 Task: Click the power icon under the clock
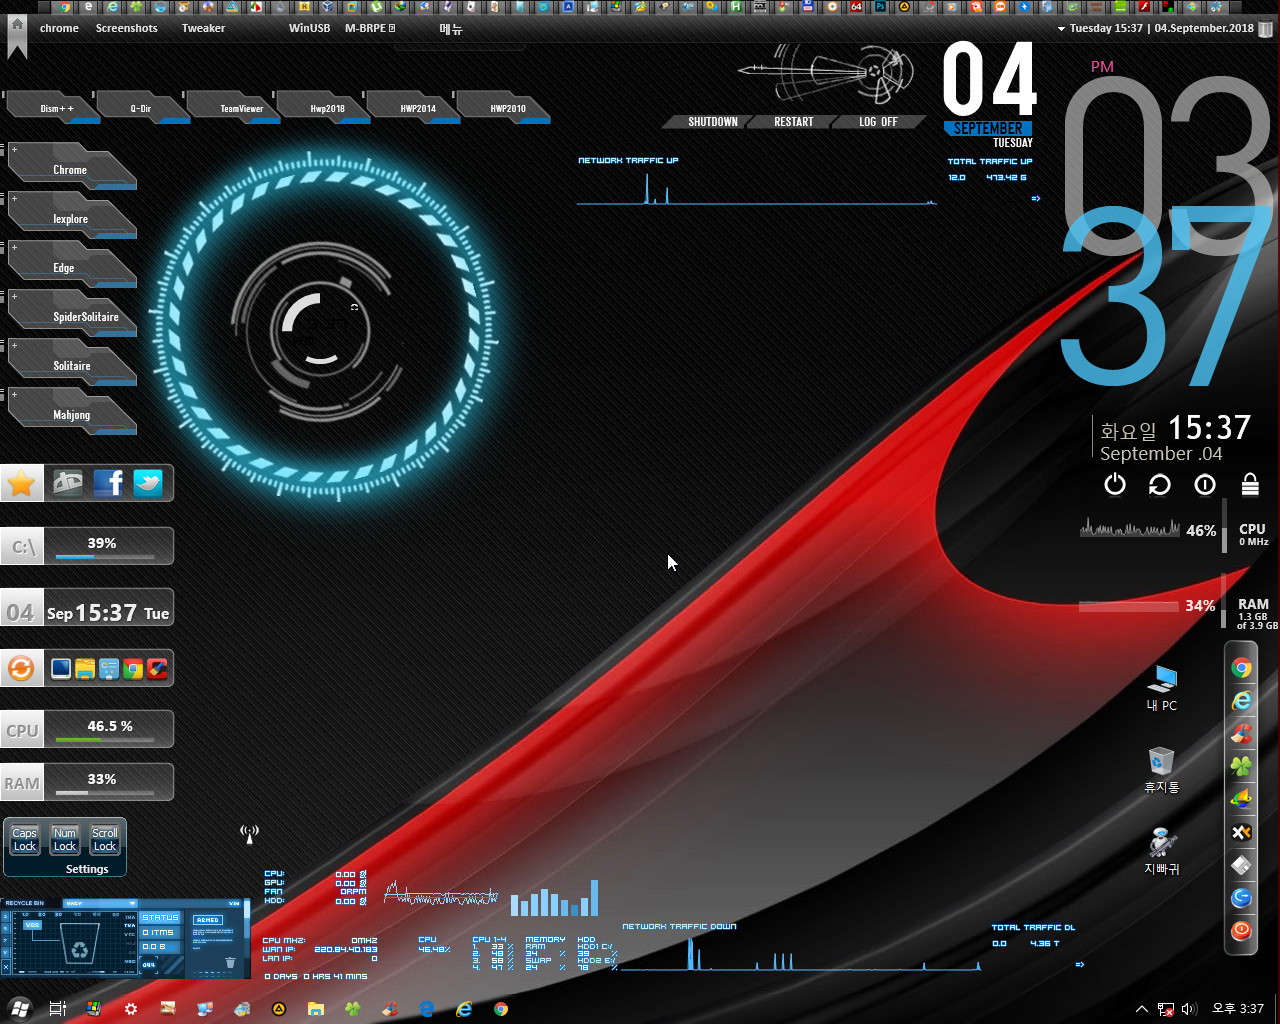(1115, 484)
